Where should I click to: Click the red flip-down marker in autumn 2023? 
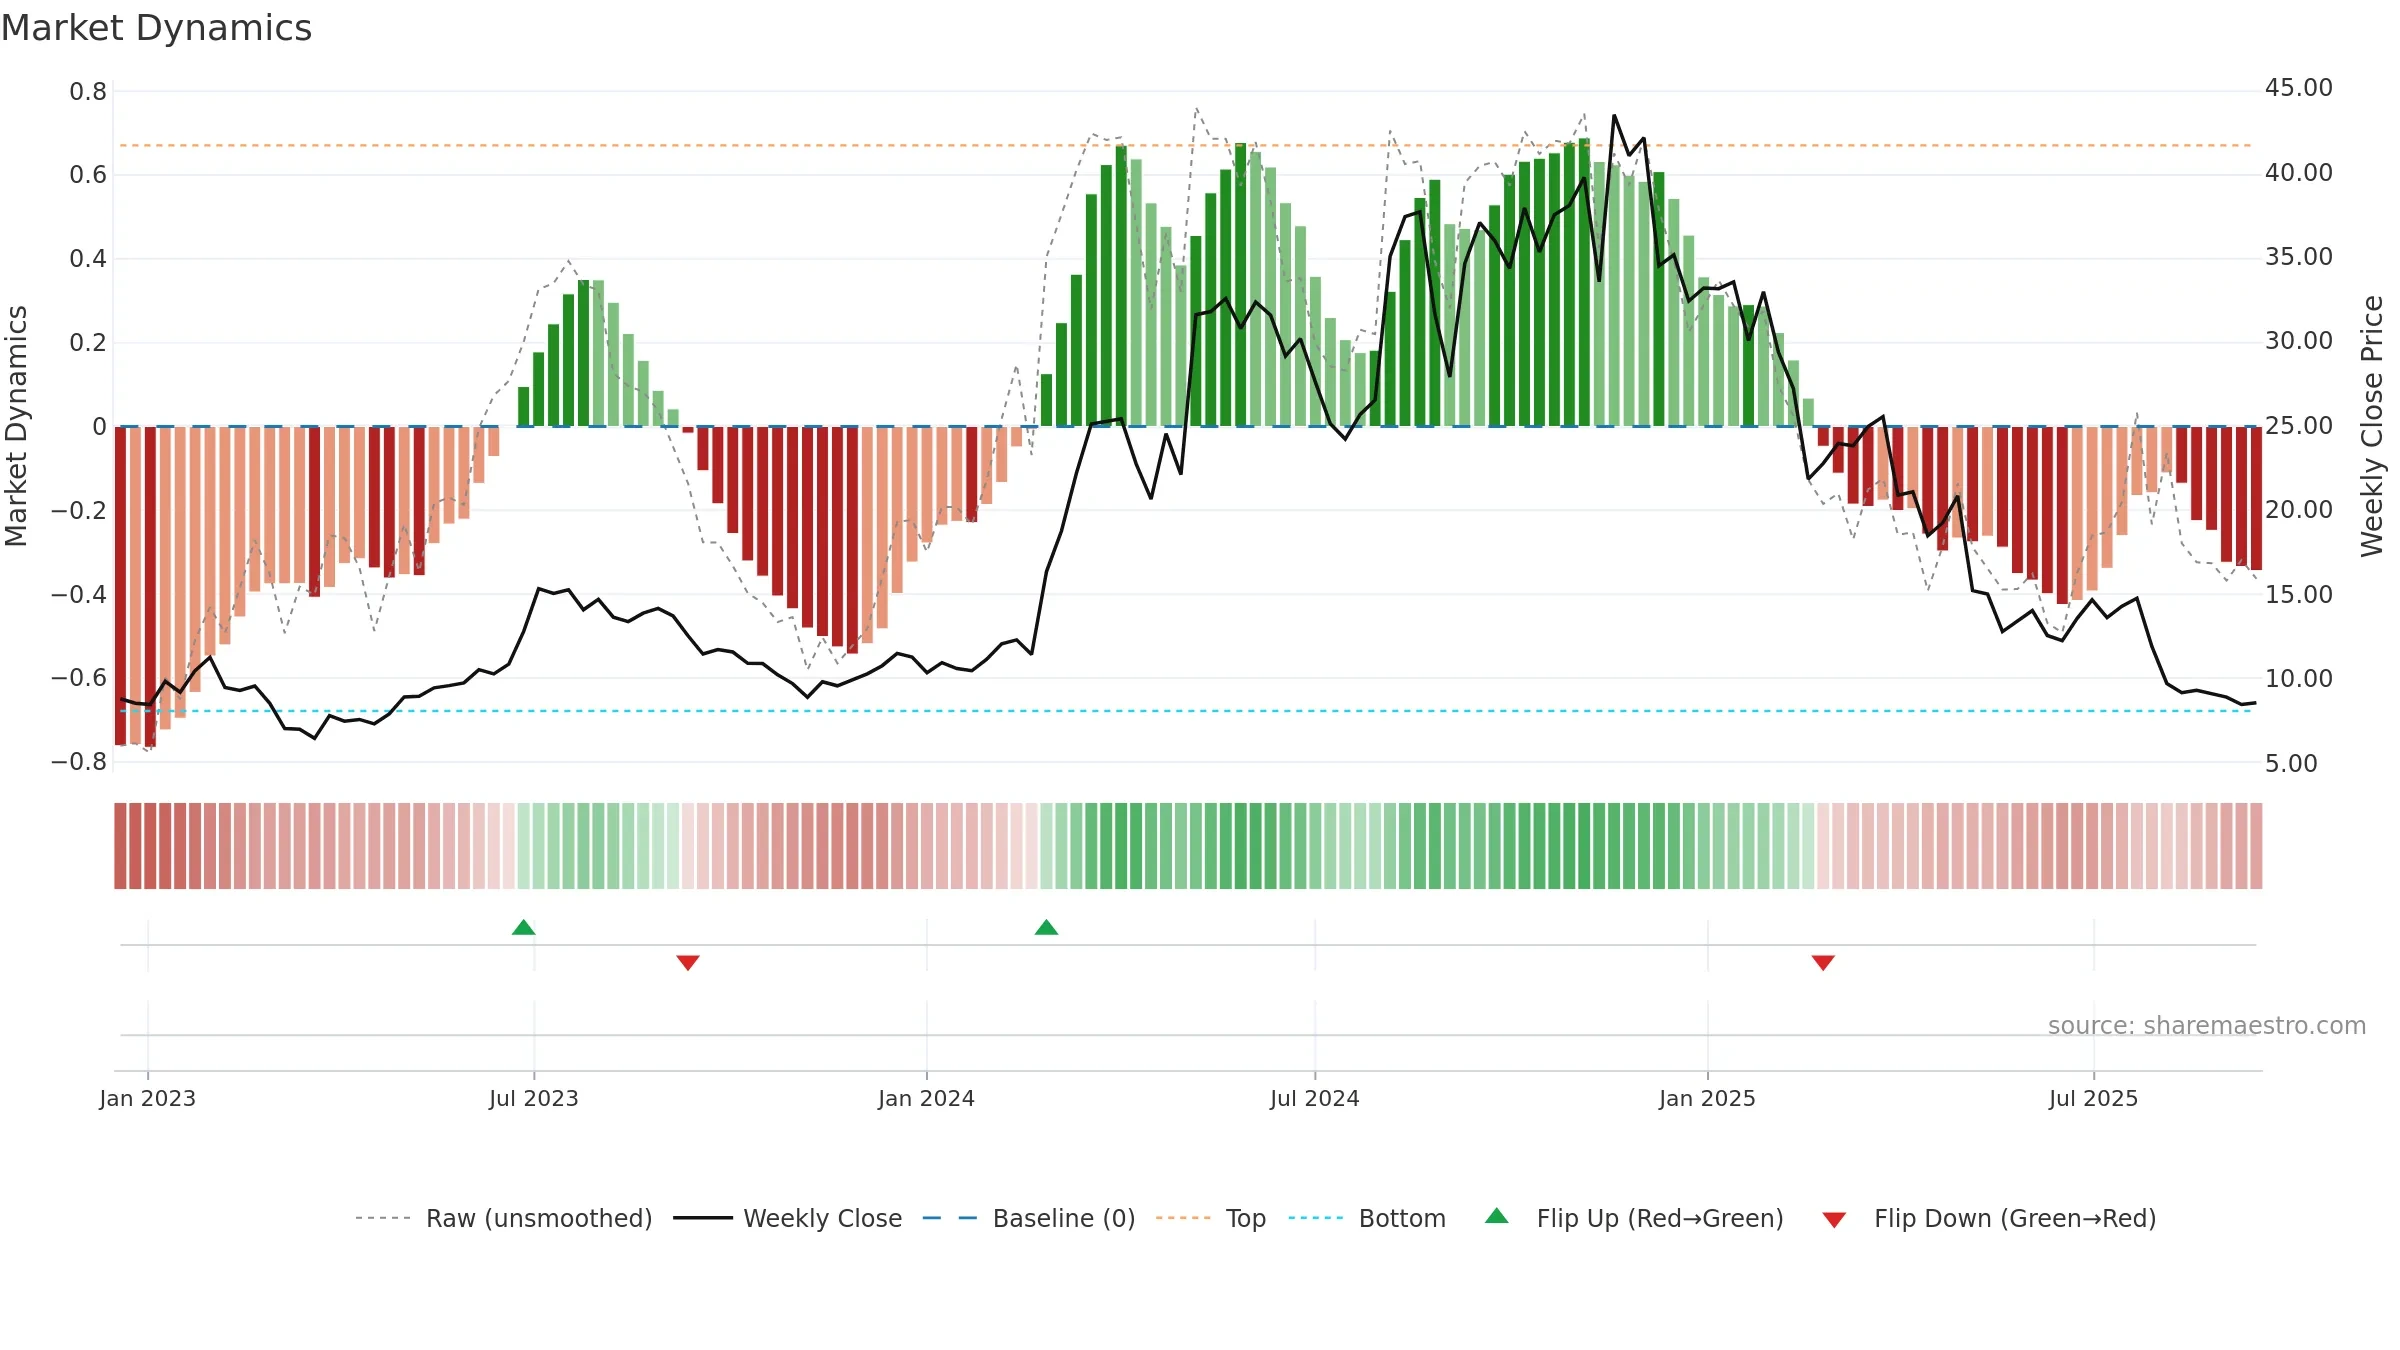[x=688, y=962]
